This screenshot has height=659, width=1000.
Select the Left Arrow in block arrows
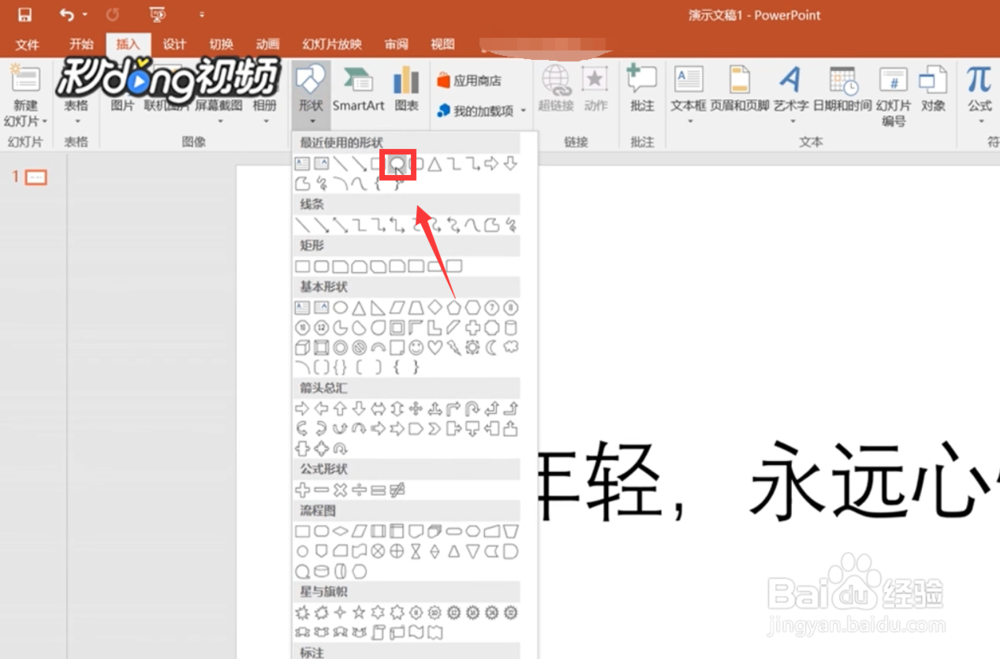(x=321, y=409)
